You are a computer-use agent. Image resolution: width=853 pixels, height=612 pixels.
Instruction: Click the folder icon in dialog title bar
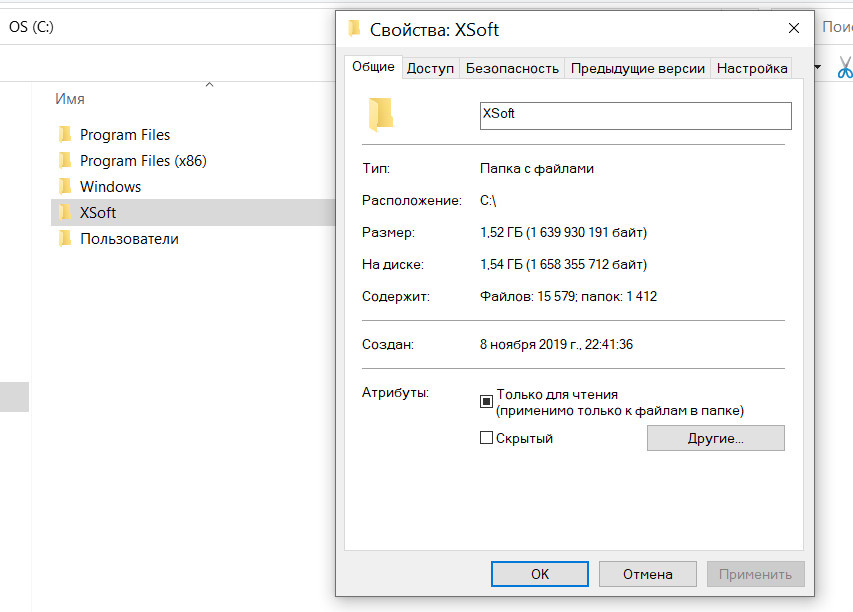pos(353,29)
